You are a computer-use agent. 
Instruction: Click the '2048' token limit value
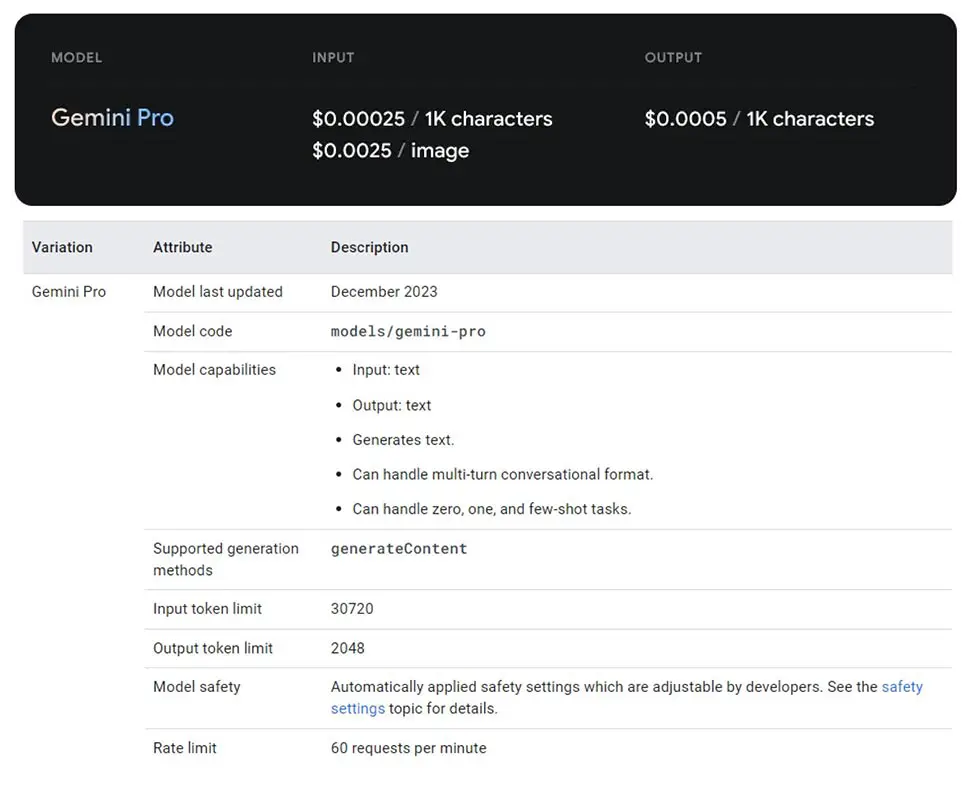347,648
